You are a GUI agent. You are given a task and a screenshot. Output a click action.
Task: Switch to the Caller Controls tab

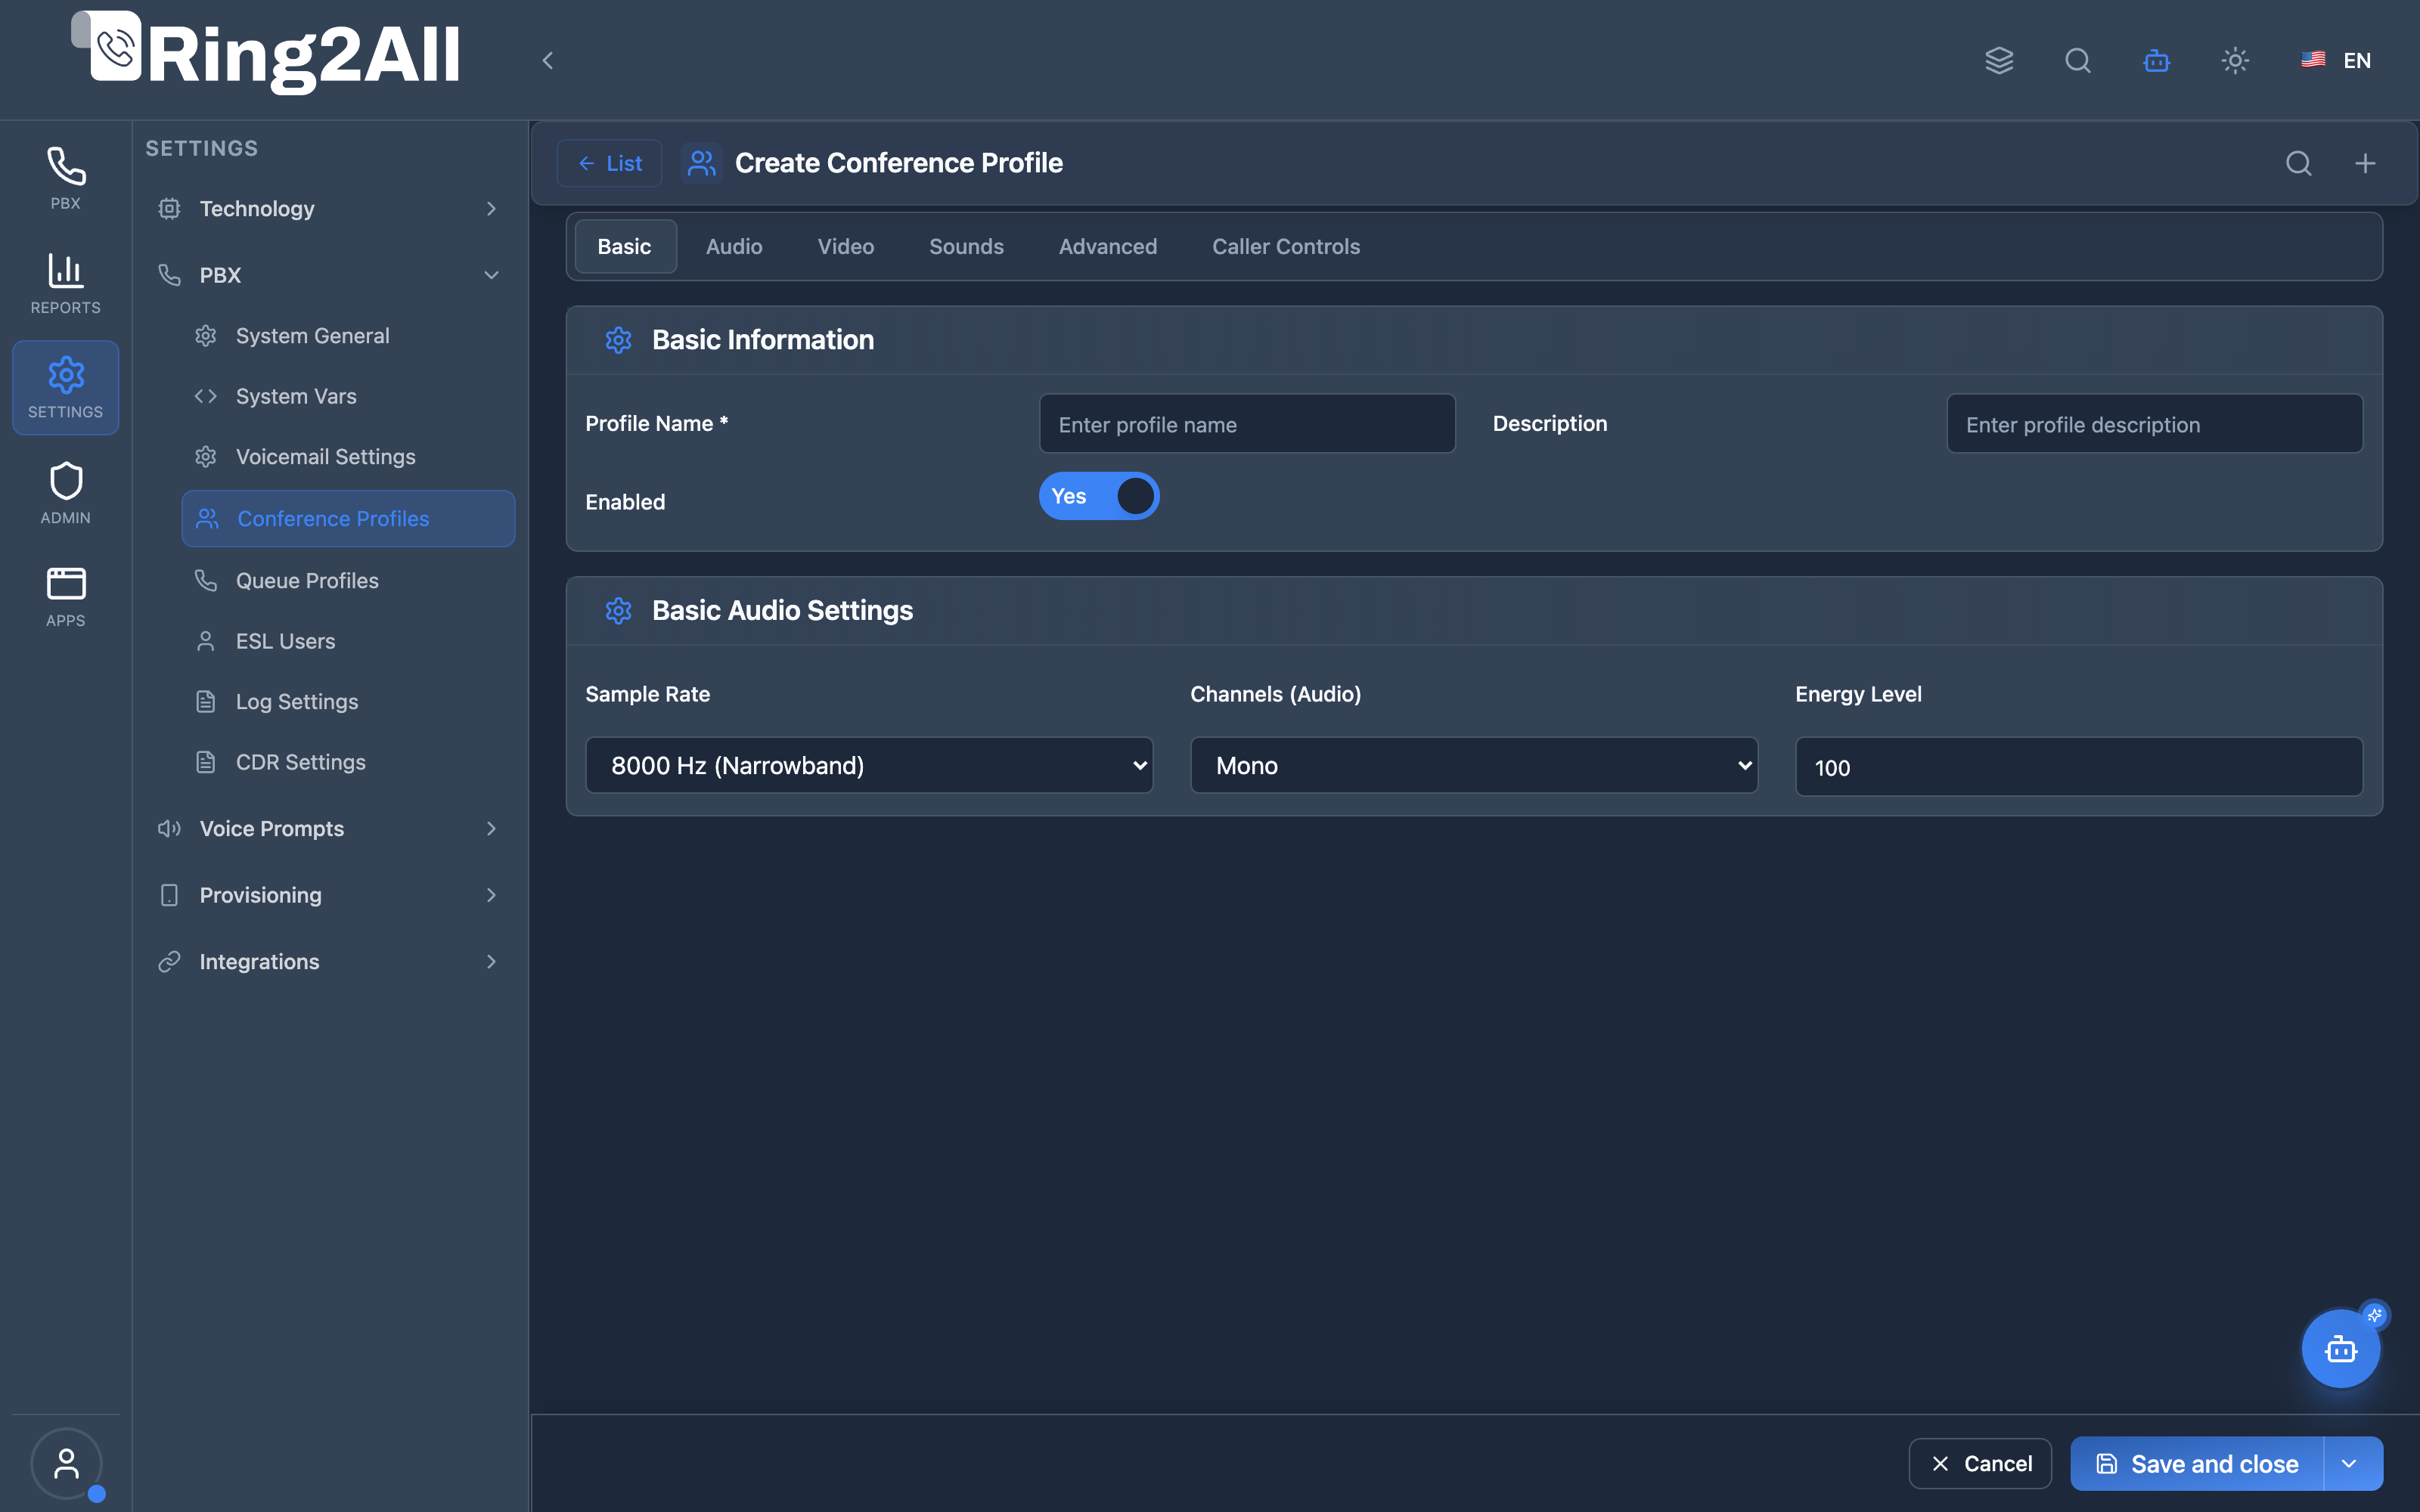coord(1286,246)
